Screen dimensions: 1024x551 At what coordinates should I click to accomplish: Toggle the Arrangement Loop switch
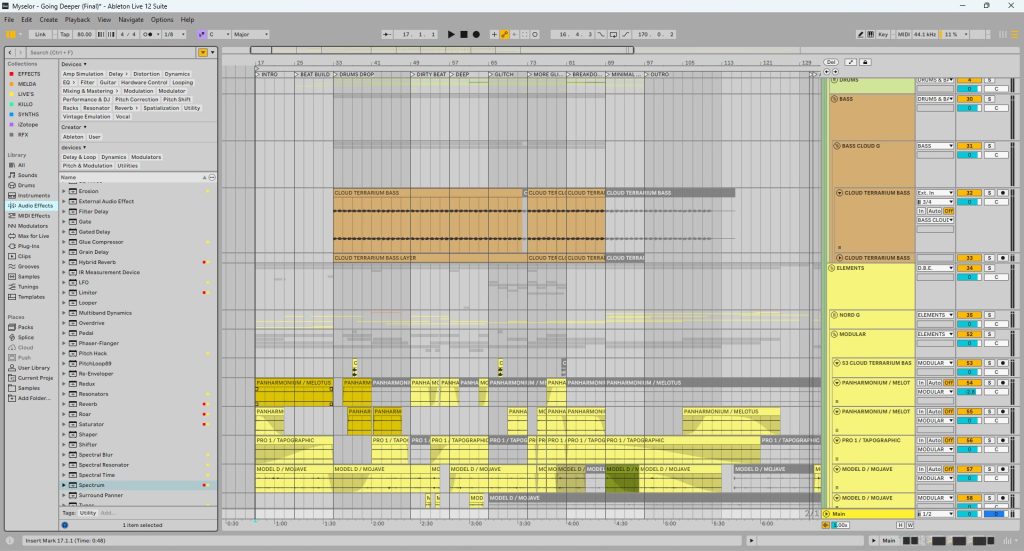(613, 34)
